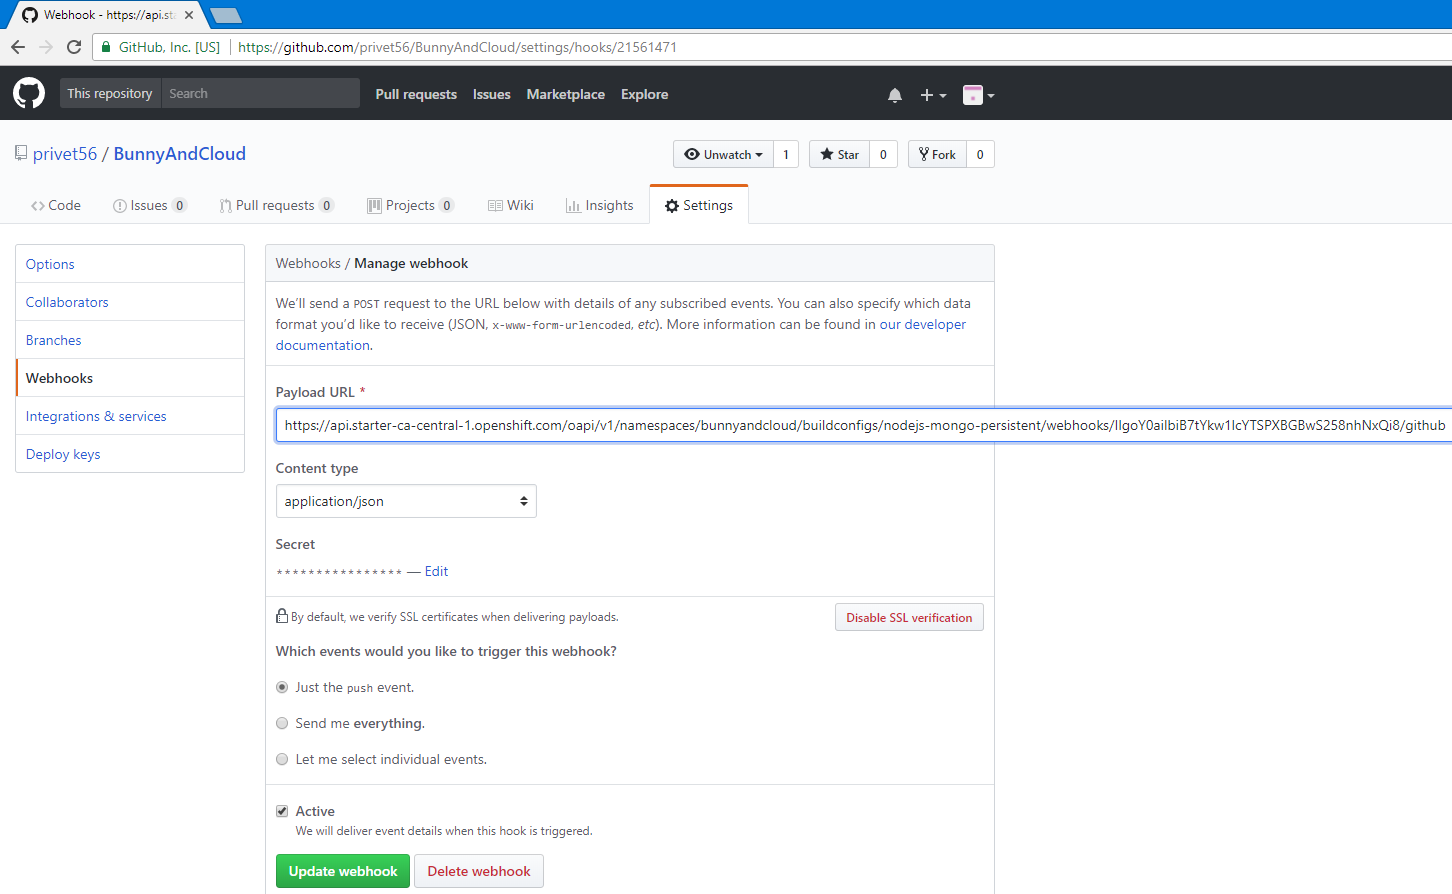Open the Content type dropdown
Image resolution: width=1452 pixels, height=894 pixels.
[406, 501]
